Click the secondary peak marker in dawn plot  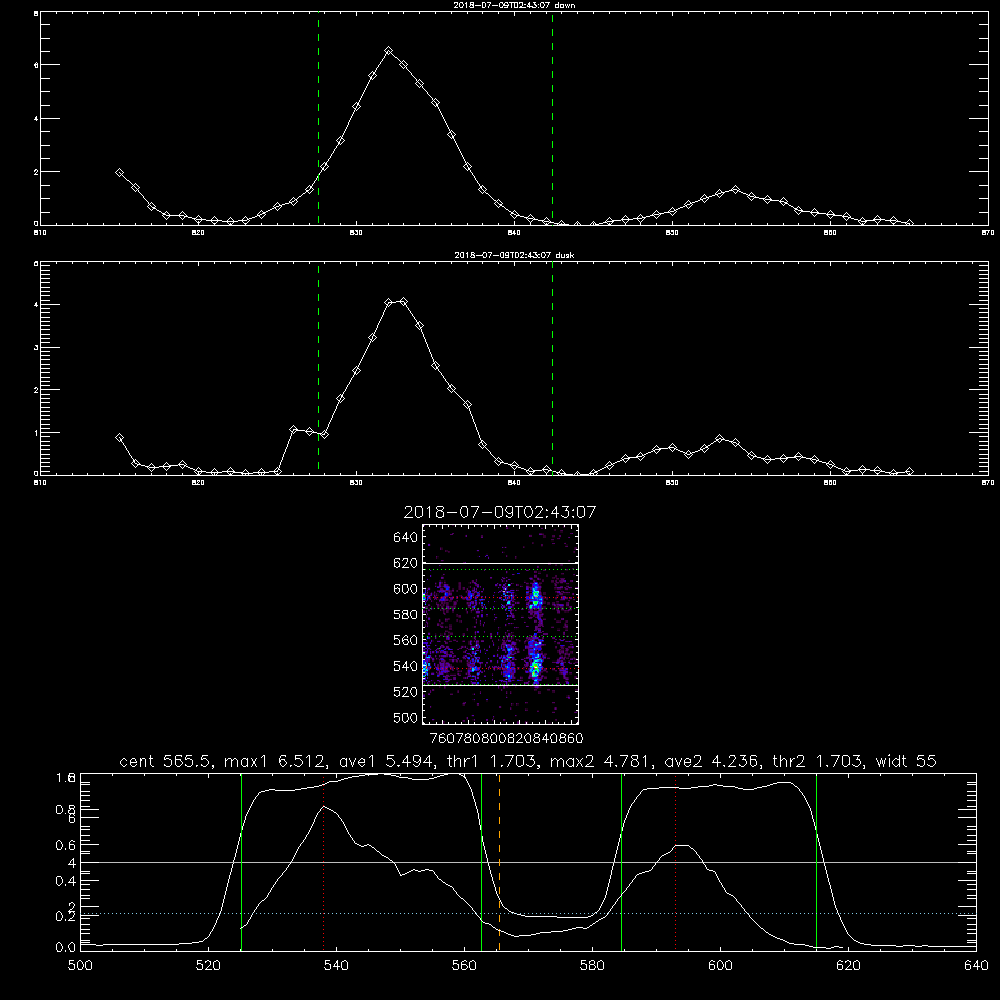pyautogui.click(x=735, y=189)
